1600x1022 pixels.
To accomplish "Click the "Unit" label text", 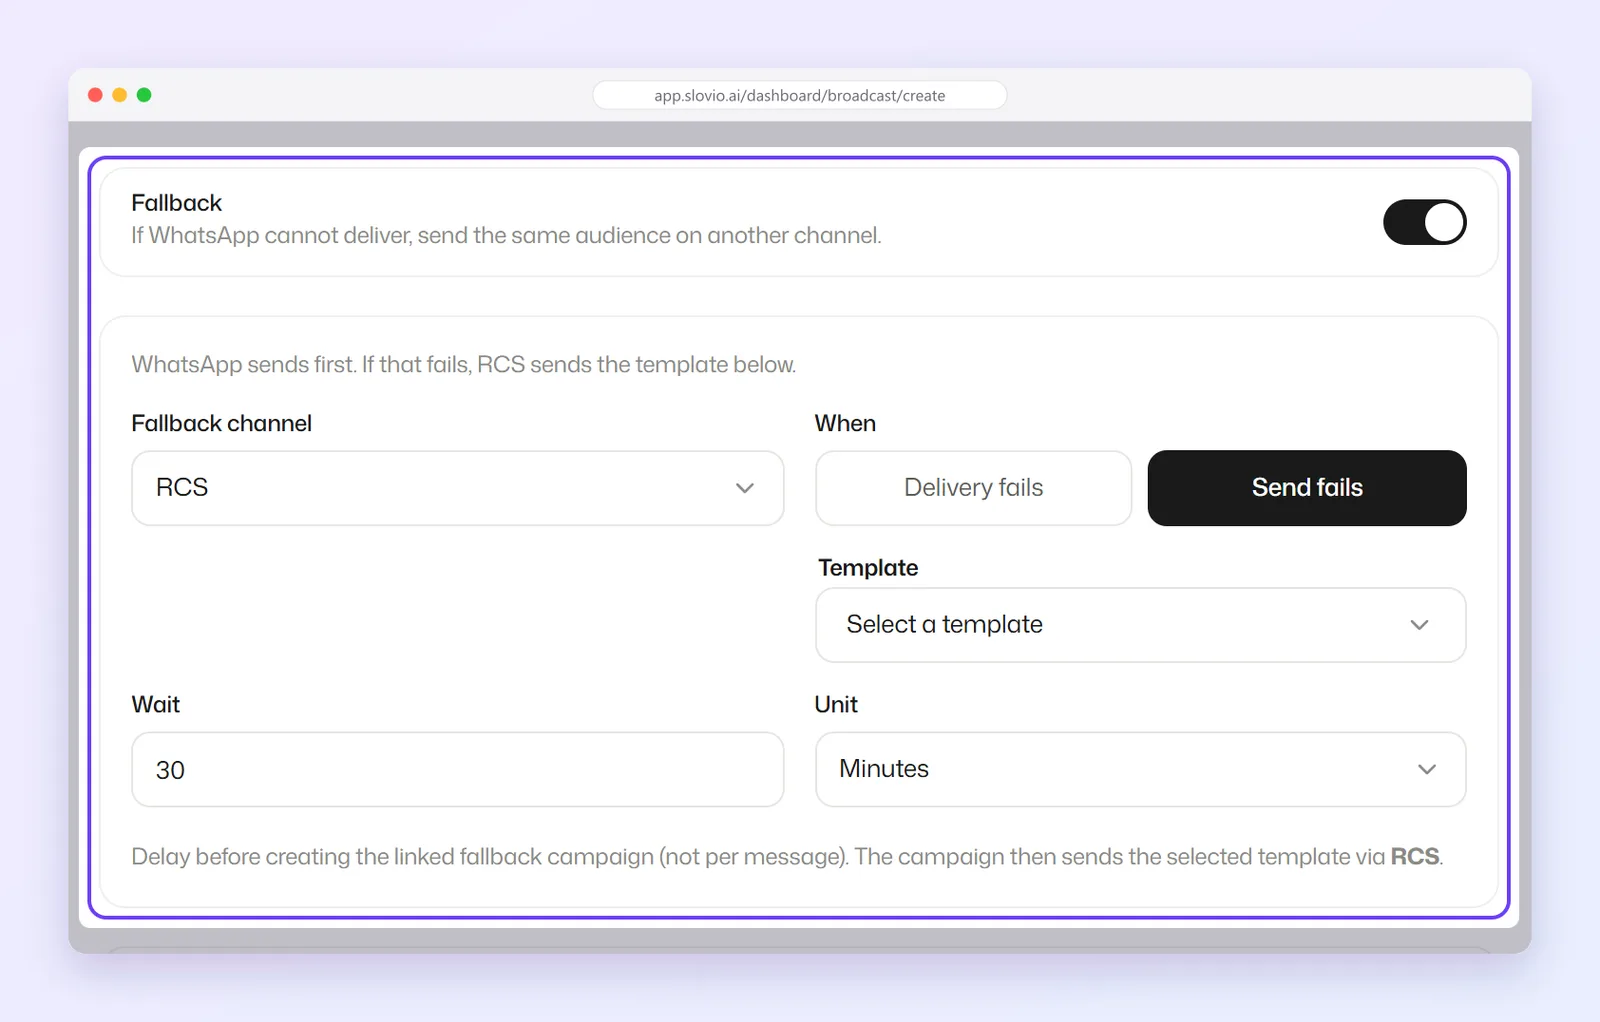I will 836,705.
